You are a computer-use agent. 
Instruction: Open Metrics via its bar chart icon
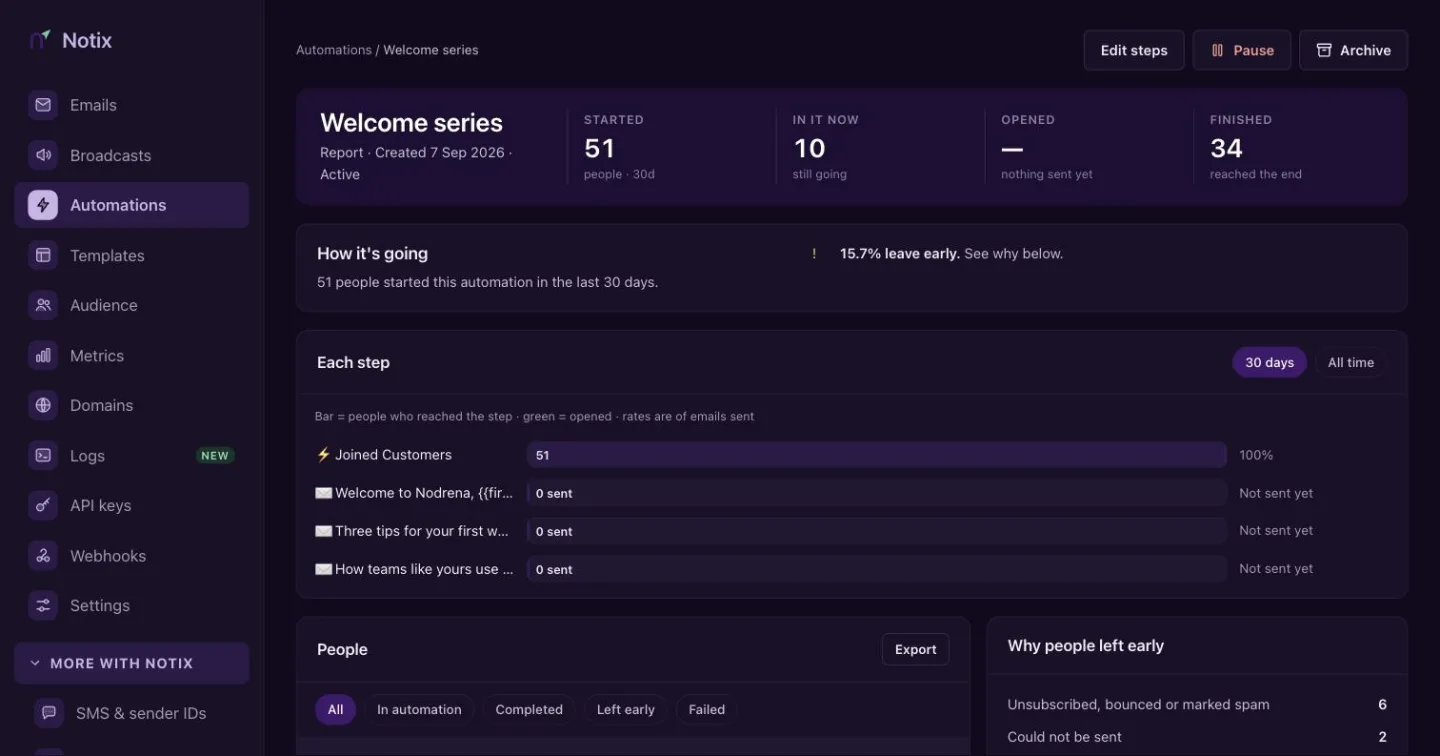pyautogui.click(x=43, y=355)
